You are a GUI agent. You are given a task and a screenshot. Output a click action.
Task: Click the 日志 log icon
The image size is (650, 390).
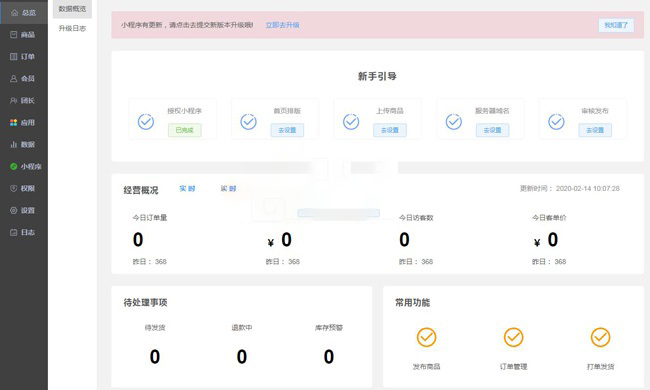pyautogui.click(x=14, y=233)
